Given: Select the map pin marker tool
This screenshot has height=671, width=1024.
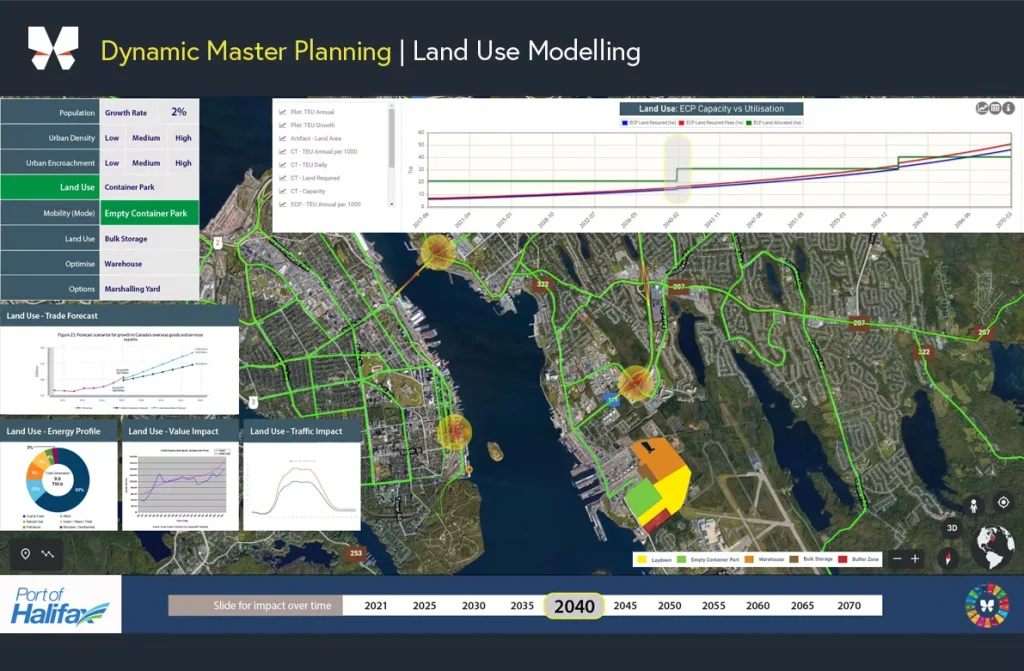Looking at the screenshot, I should (25, 554).
